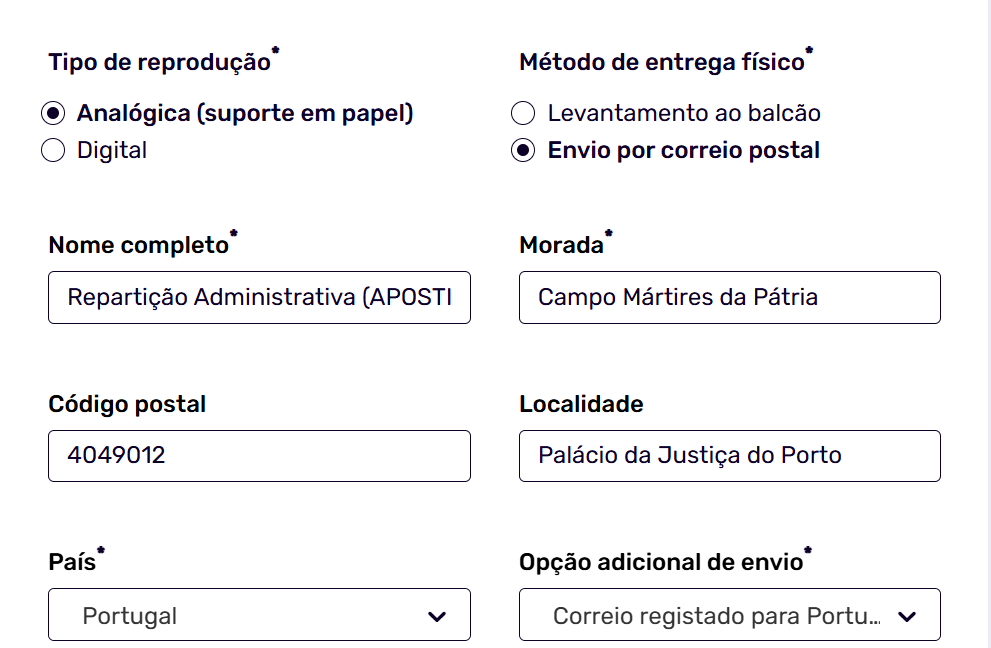
Task: Select Levantamento ao balcão delivery method
Action: [x=523, y=113]
